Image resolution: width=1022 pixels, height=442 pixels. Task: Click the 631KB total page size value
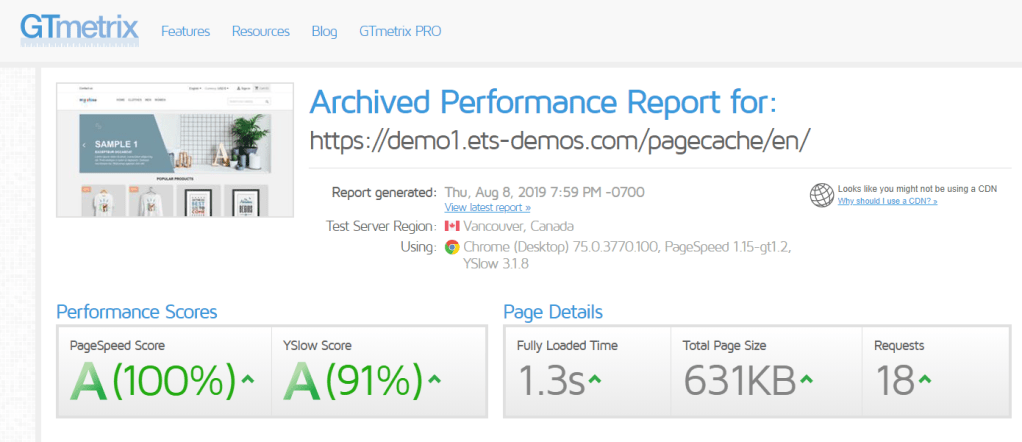(x=740, y=380)
